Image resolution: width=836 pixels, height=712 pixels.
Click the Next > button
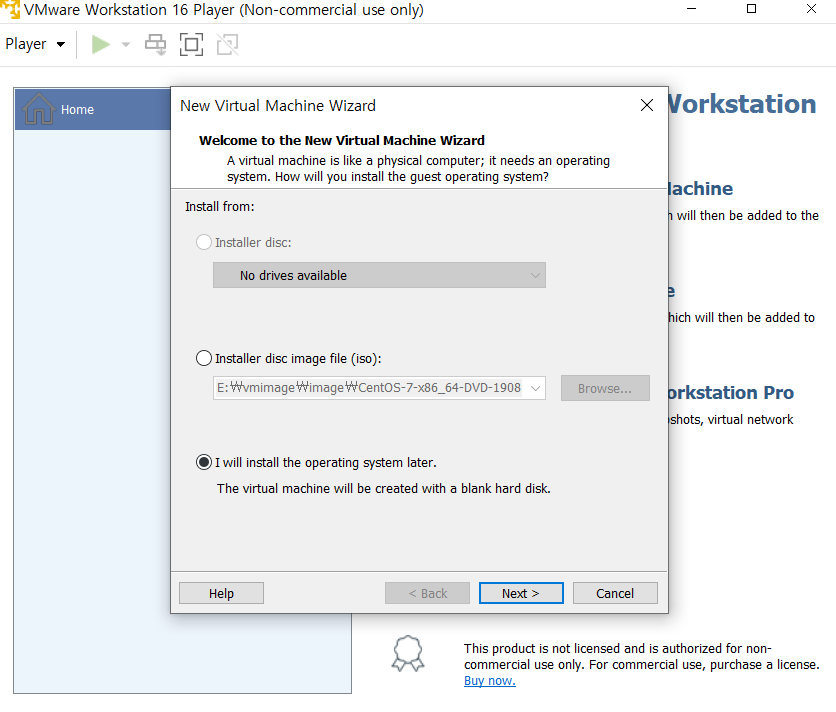[x=521, y=593]
